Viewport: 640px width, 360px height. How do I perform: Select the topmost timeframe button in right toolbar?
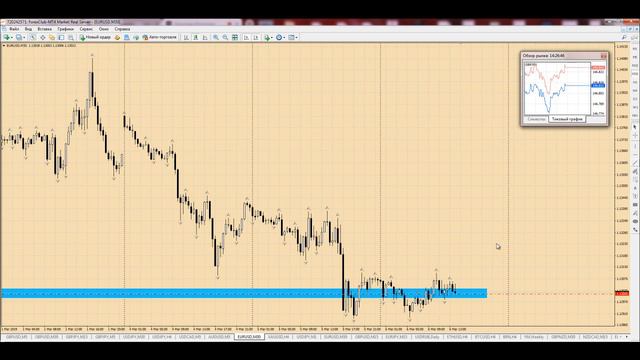635,49
